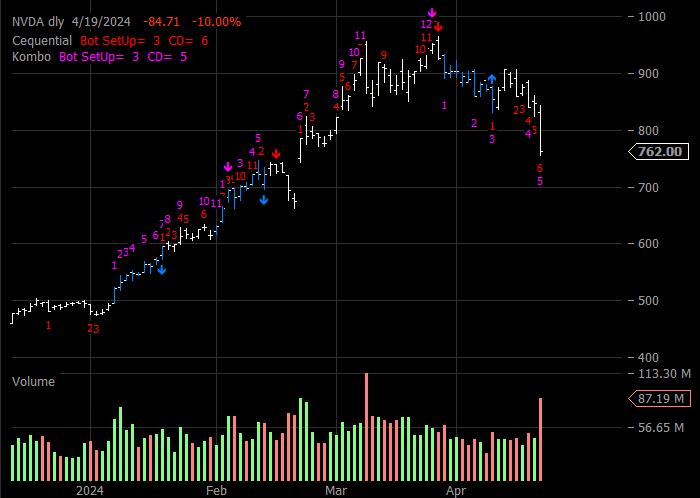Click the Mar date axis label
Screen dimensions: 700x498
tap(336, 491)
